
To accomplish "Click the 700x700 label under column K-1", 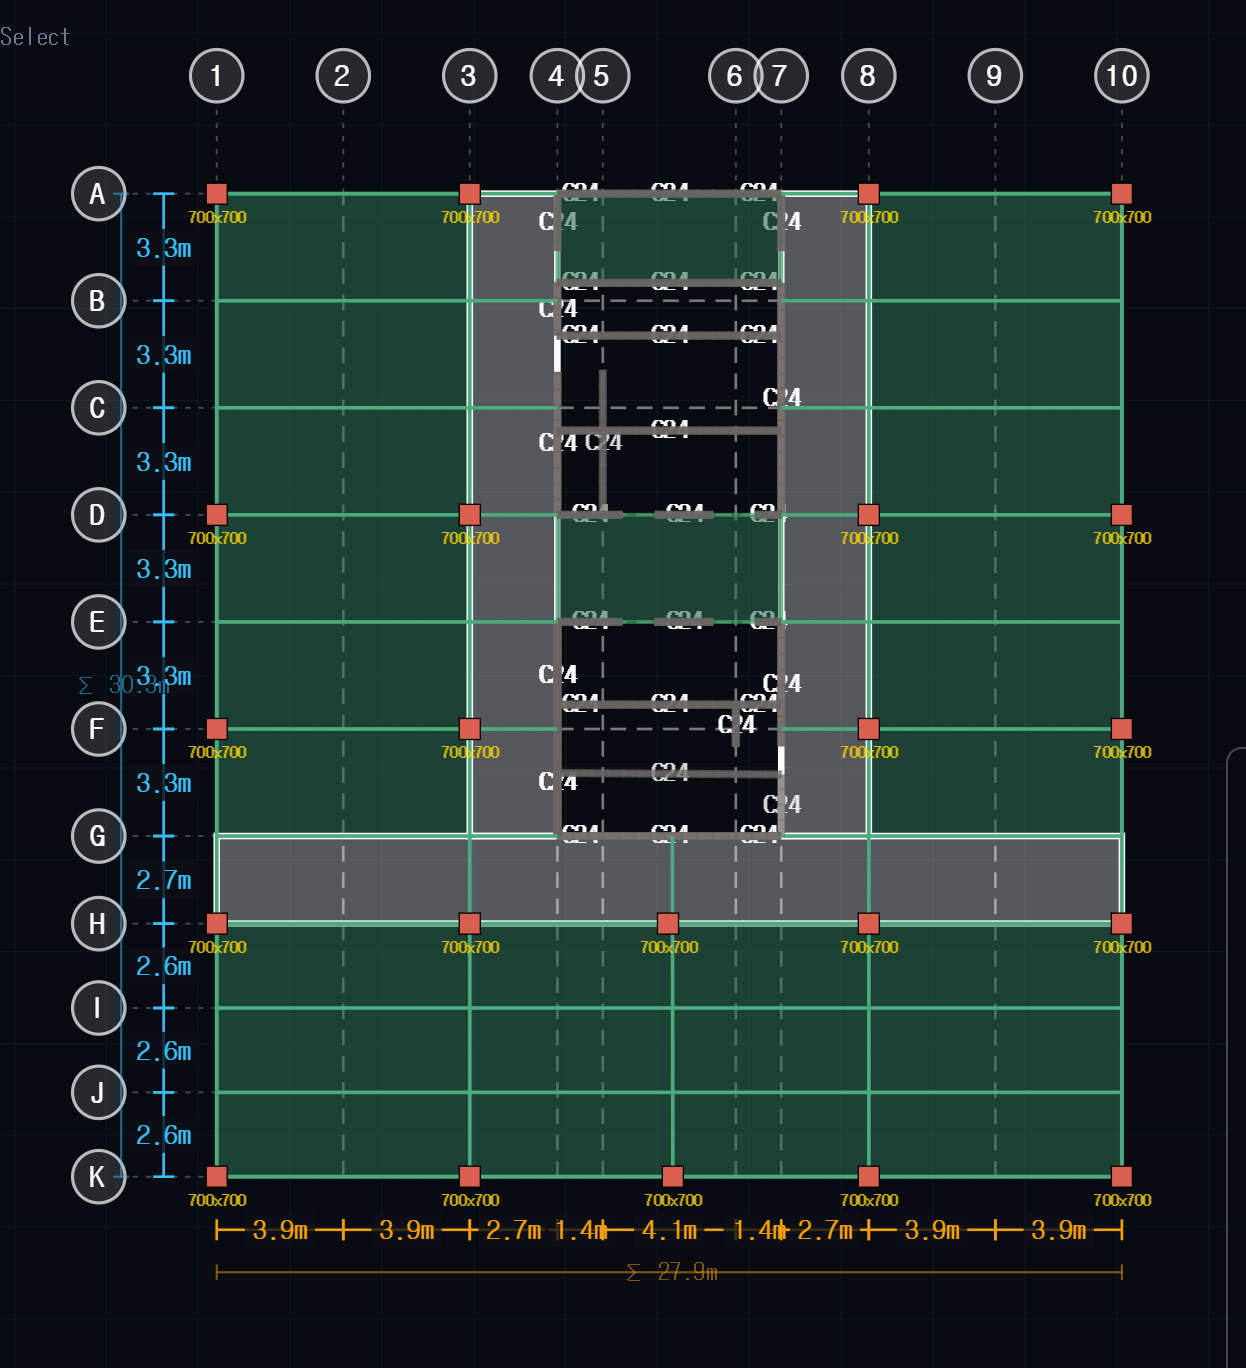I will tap(217, 1200).
